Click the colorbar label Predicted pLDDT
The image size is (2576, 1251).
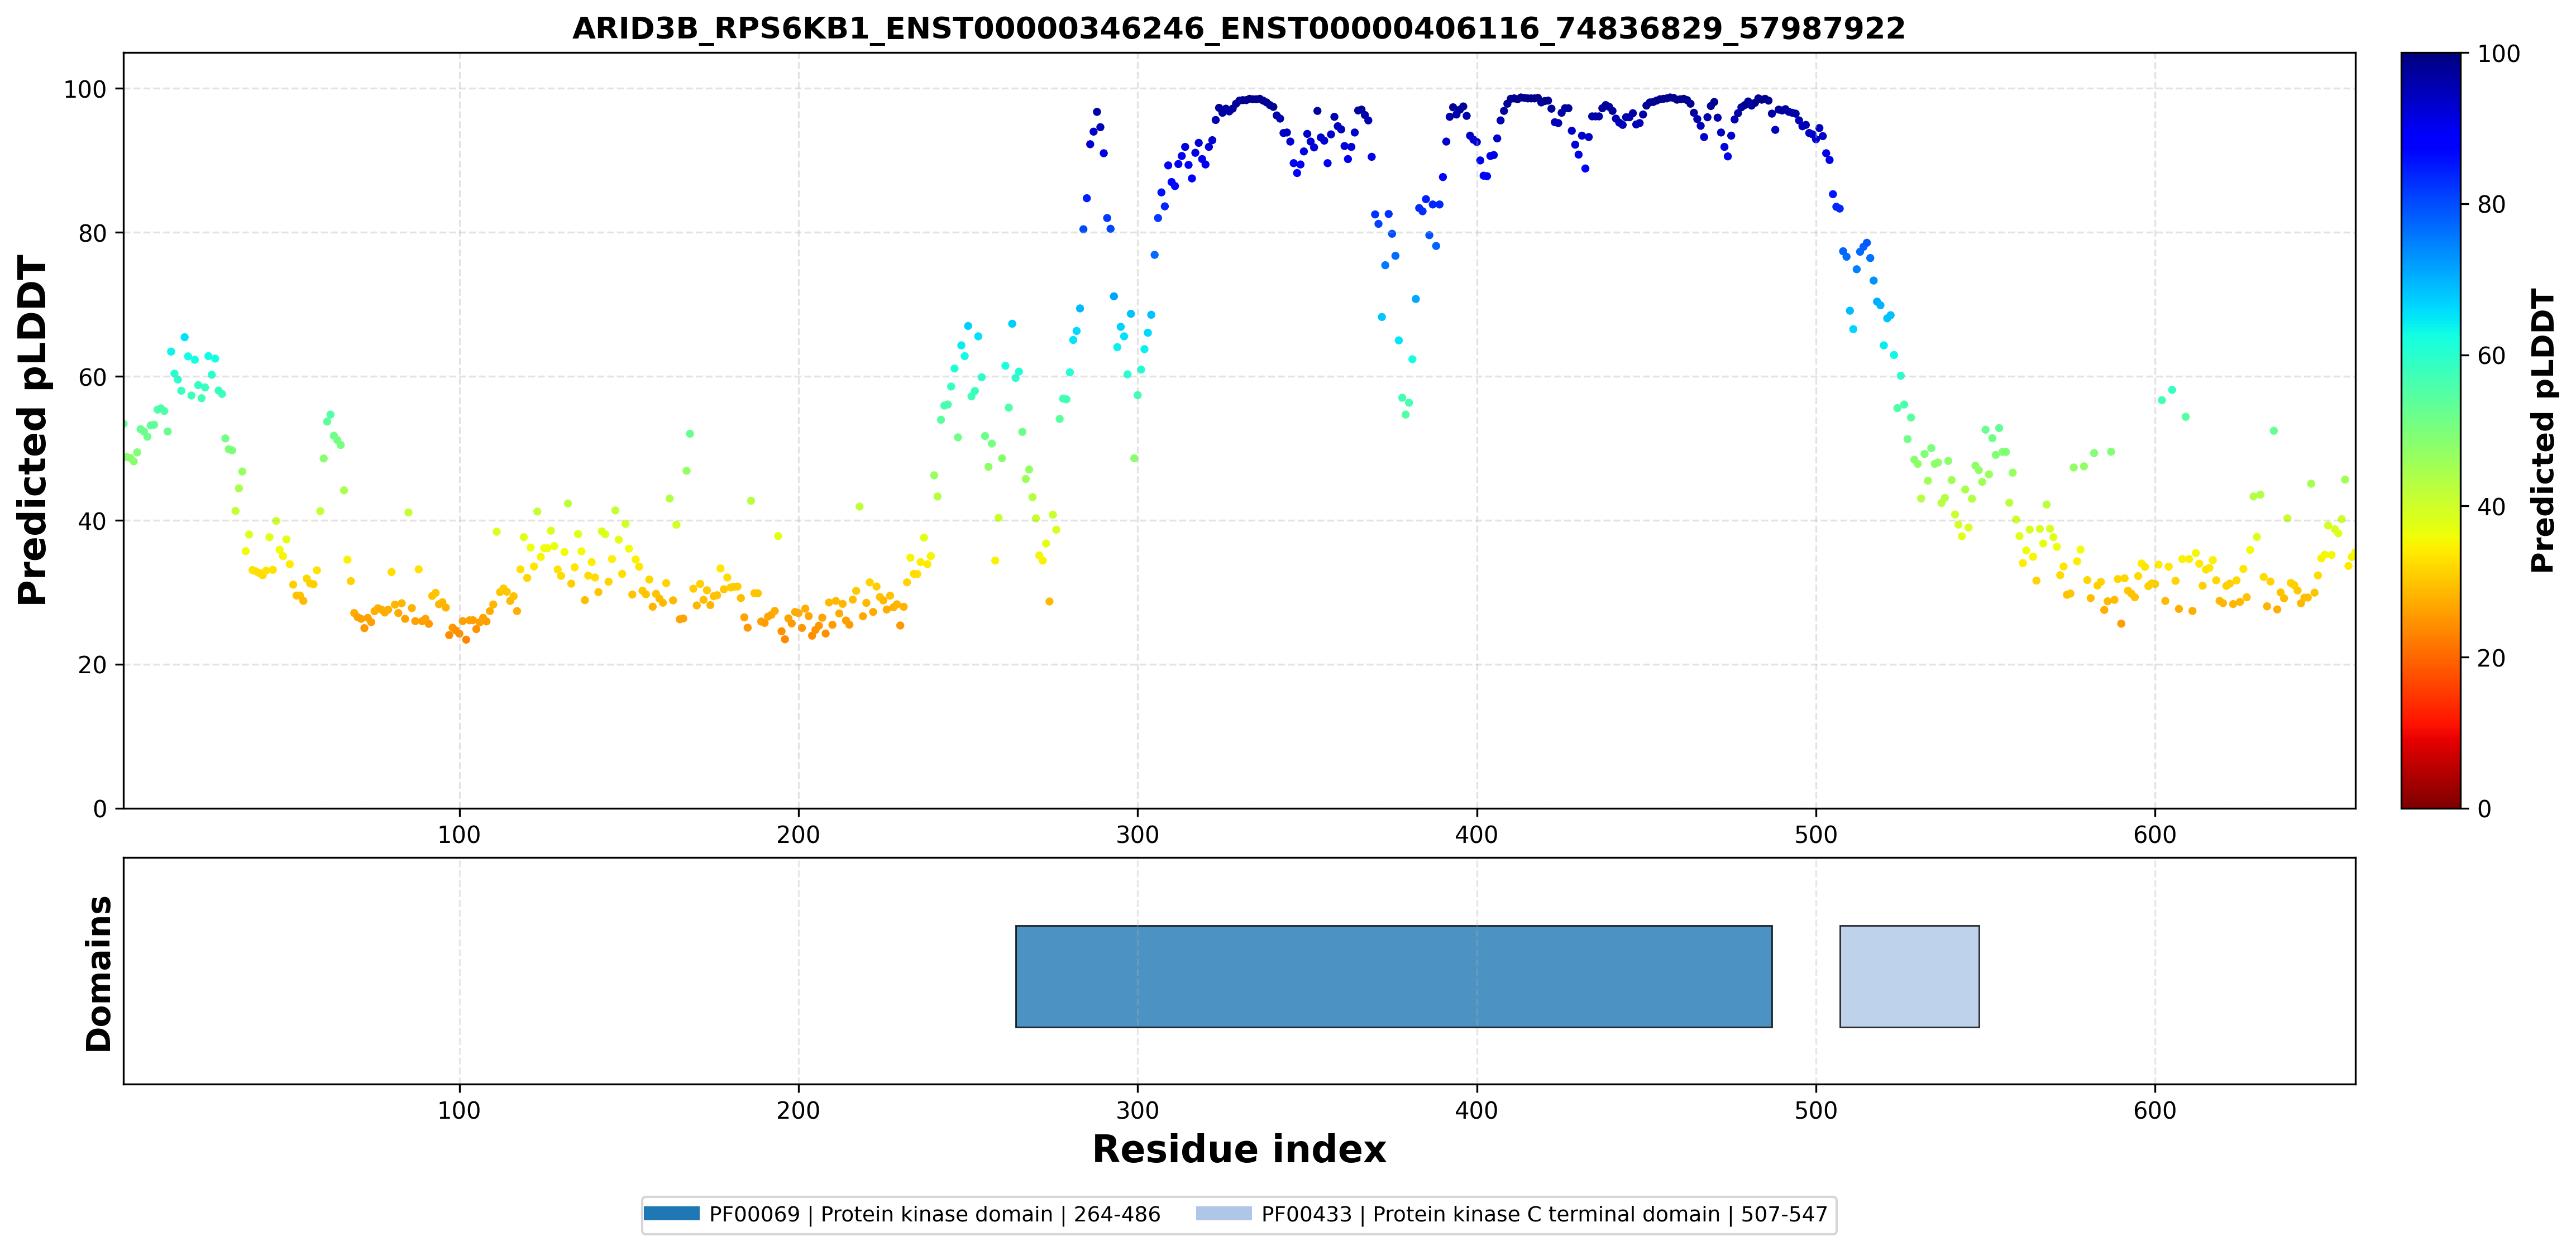click(2543, 430)
